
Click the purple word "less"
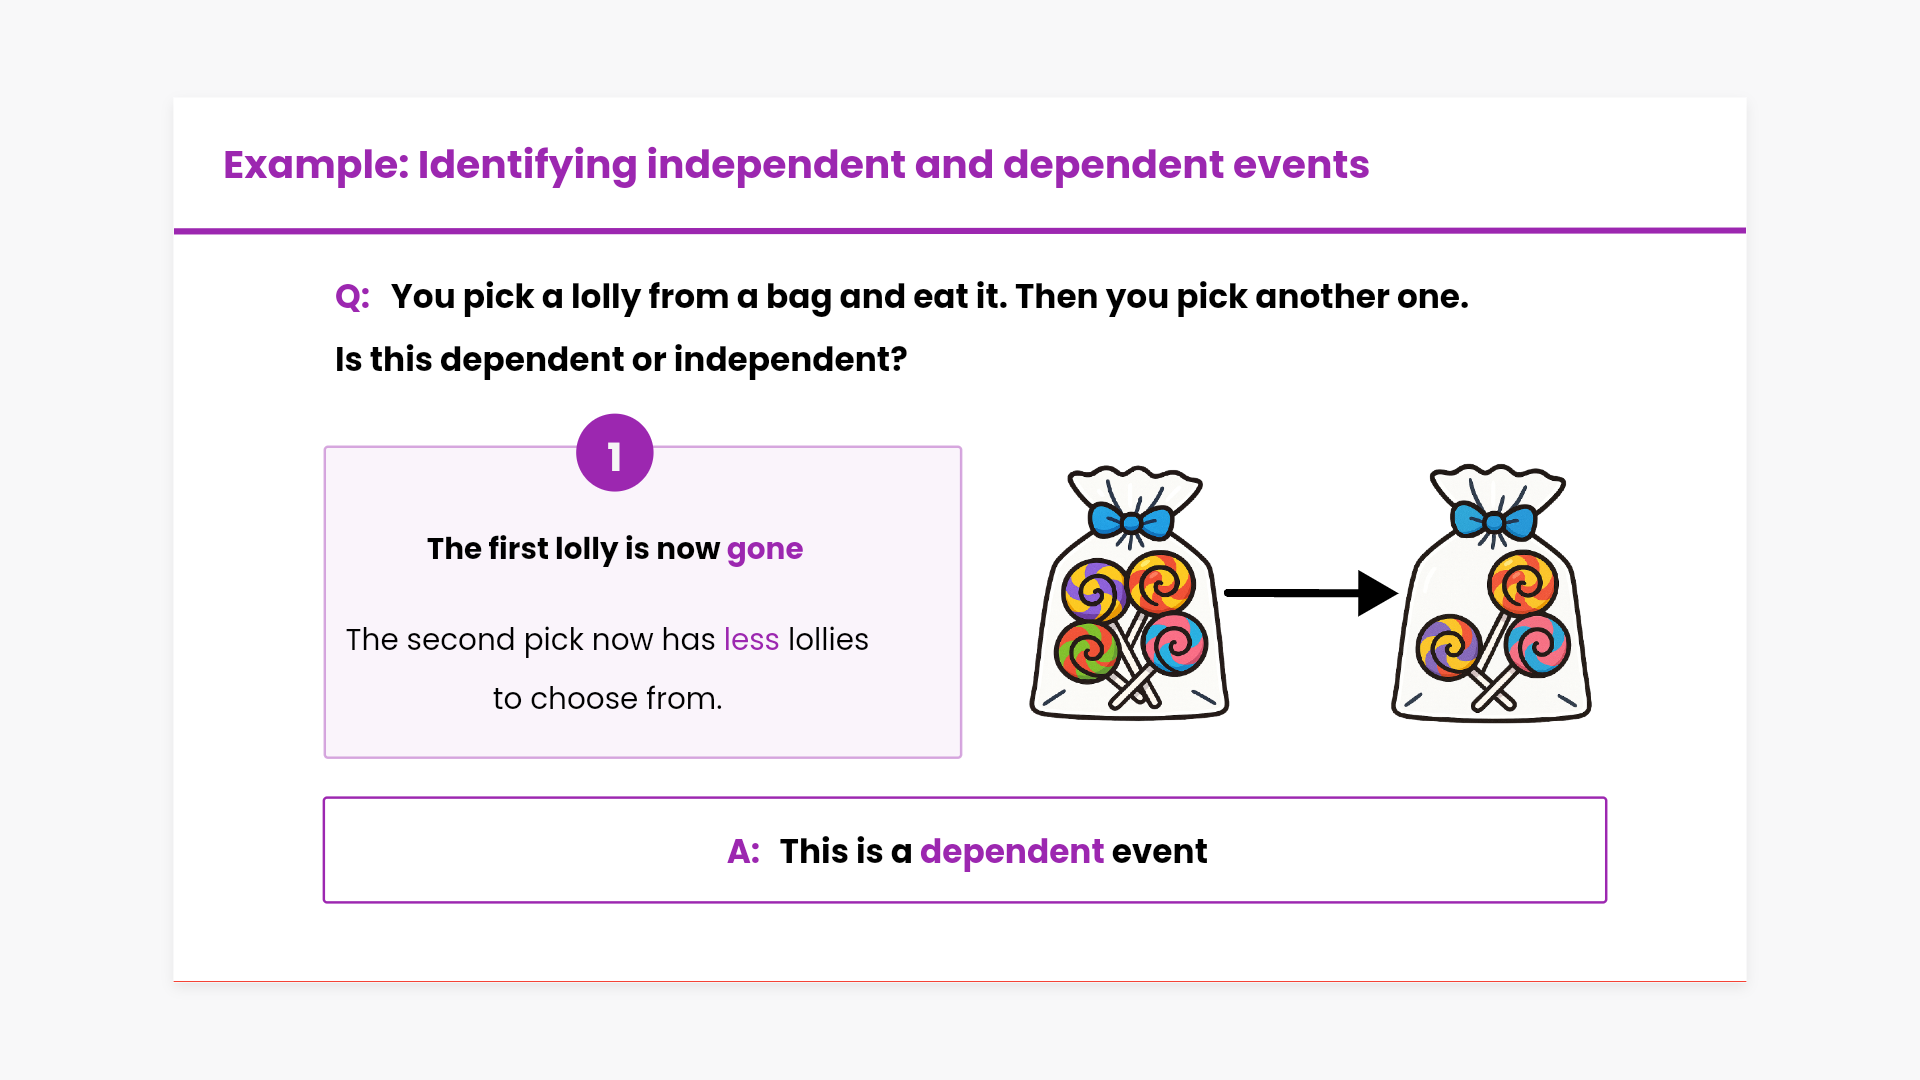751,640
